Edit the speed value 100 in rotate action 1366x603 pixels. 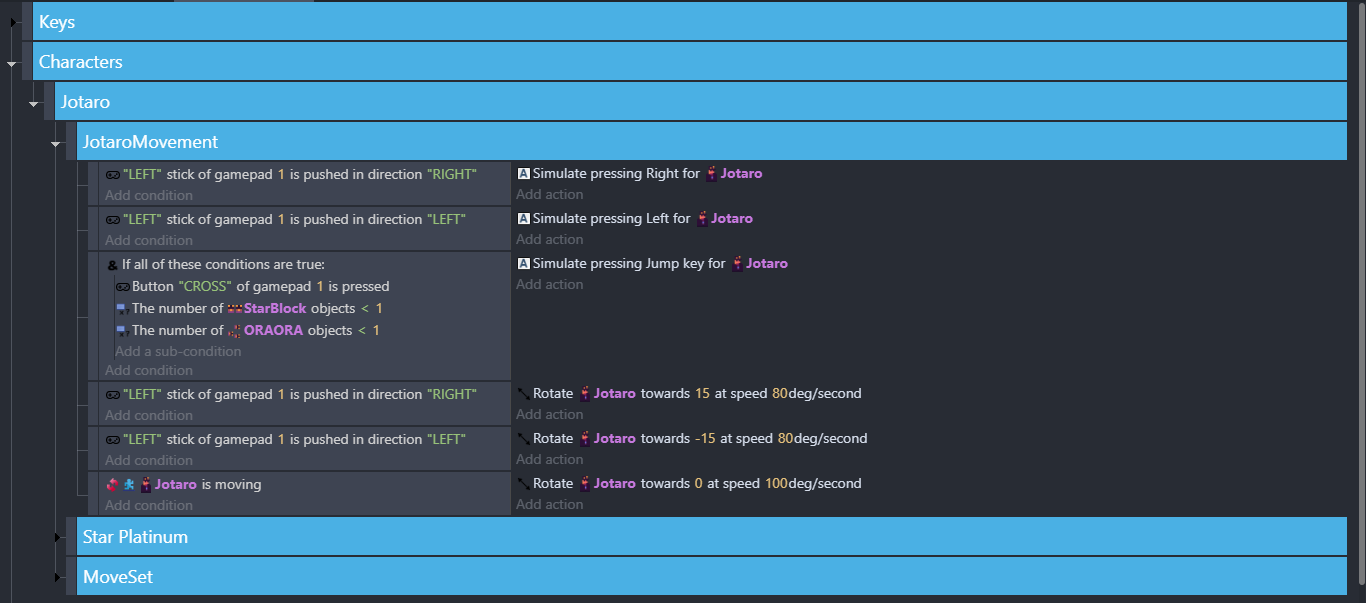click(x=776, y=484)
